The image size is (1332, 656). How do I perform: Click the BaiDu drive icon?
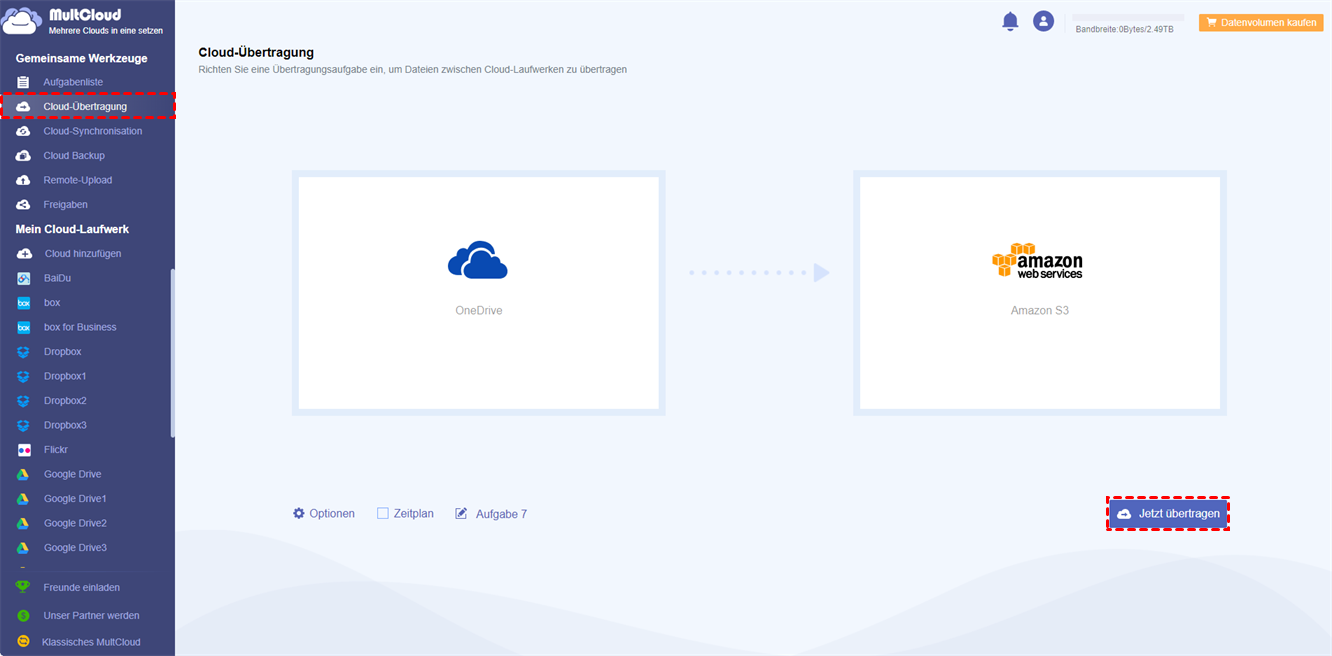point(23,278)
